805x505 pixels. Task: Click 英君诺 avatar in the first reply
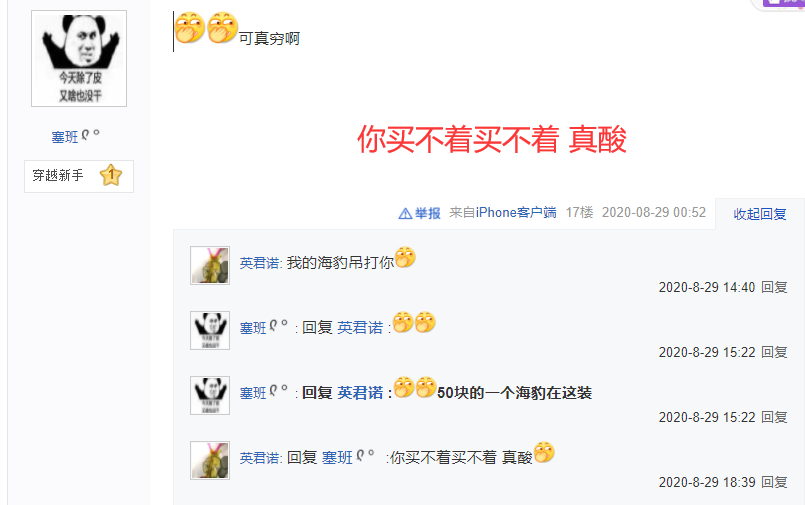click(210, 265)
